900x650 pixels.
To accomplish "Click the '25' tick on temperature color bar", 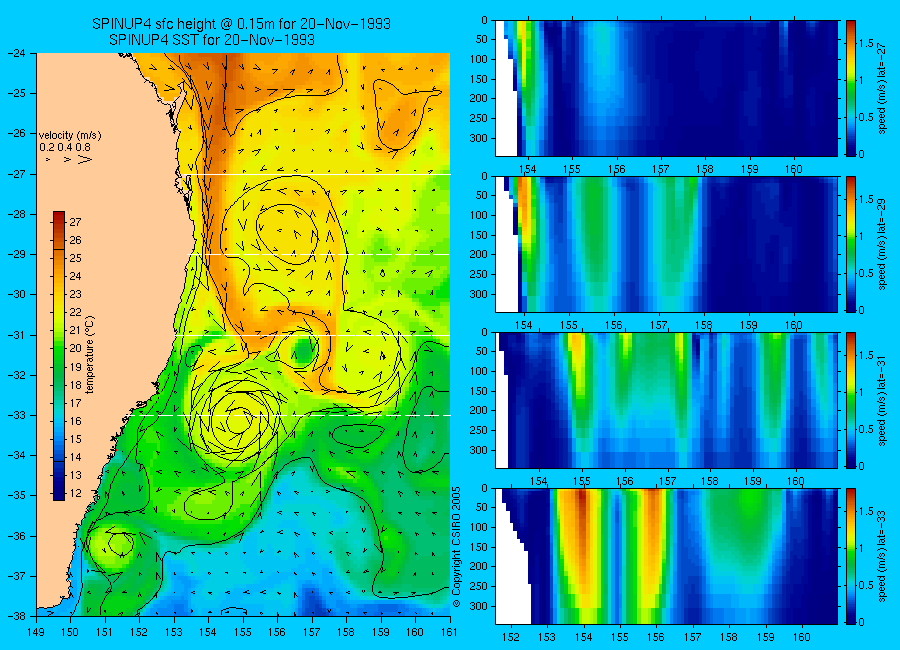I will pos(75,258).
